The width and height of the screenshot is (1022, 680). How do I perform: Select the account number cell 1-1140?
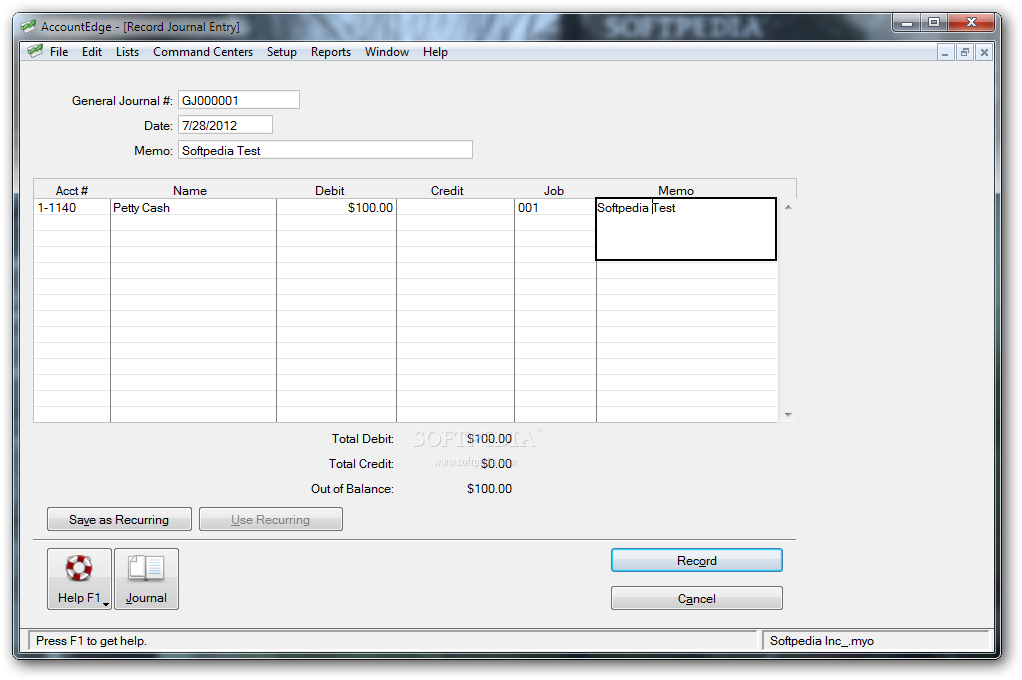72,207
